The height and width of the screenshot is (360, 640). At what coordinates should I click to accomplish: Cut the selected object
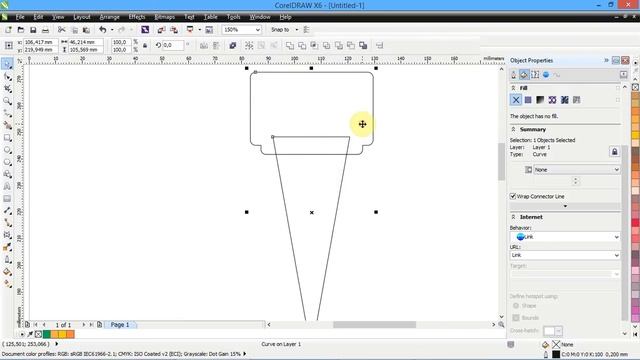tap(62, 30)
